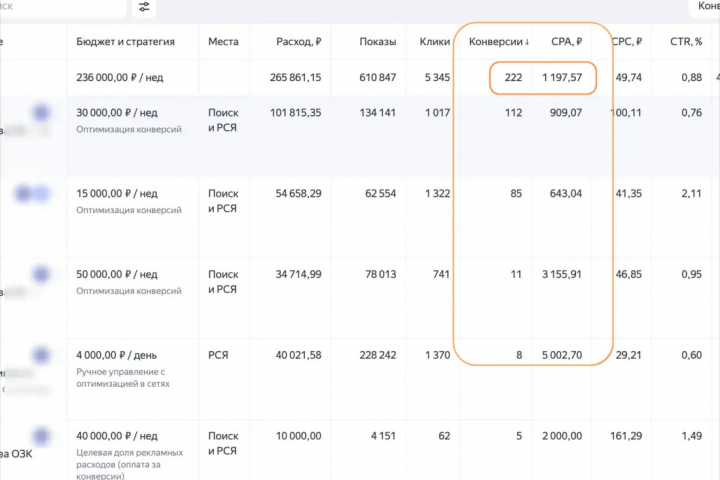Select spend value 101 815,35
This screenshot has width=720, height=480.
tap(295, 113)
